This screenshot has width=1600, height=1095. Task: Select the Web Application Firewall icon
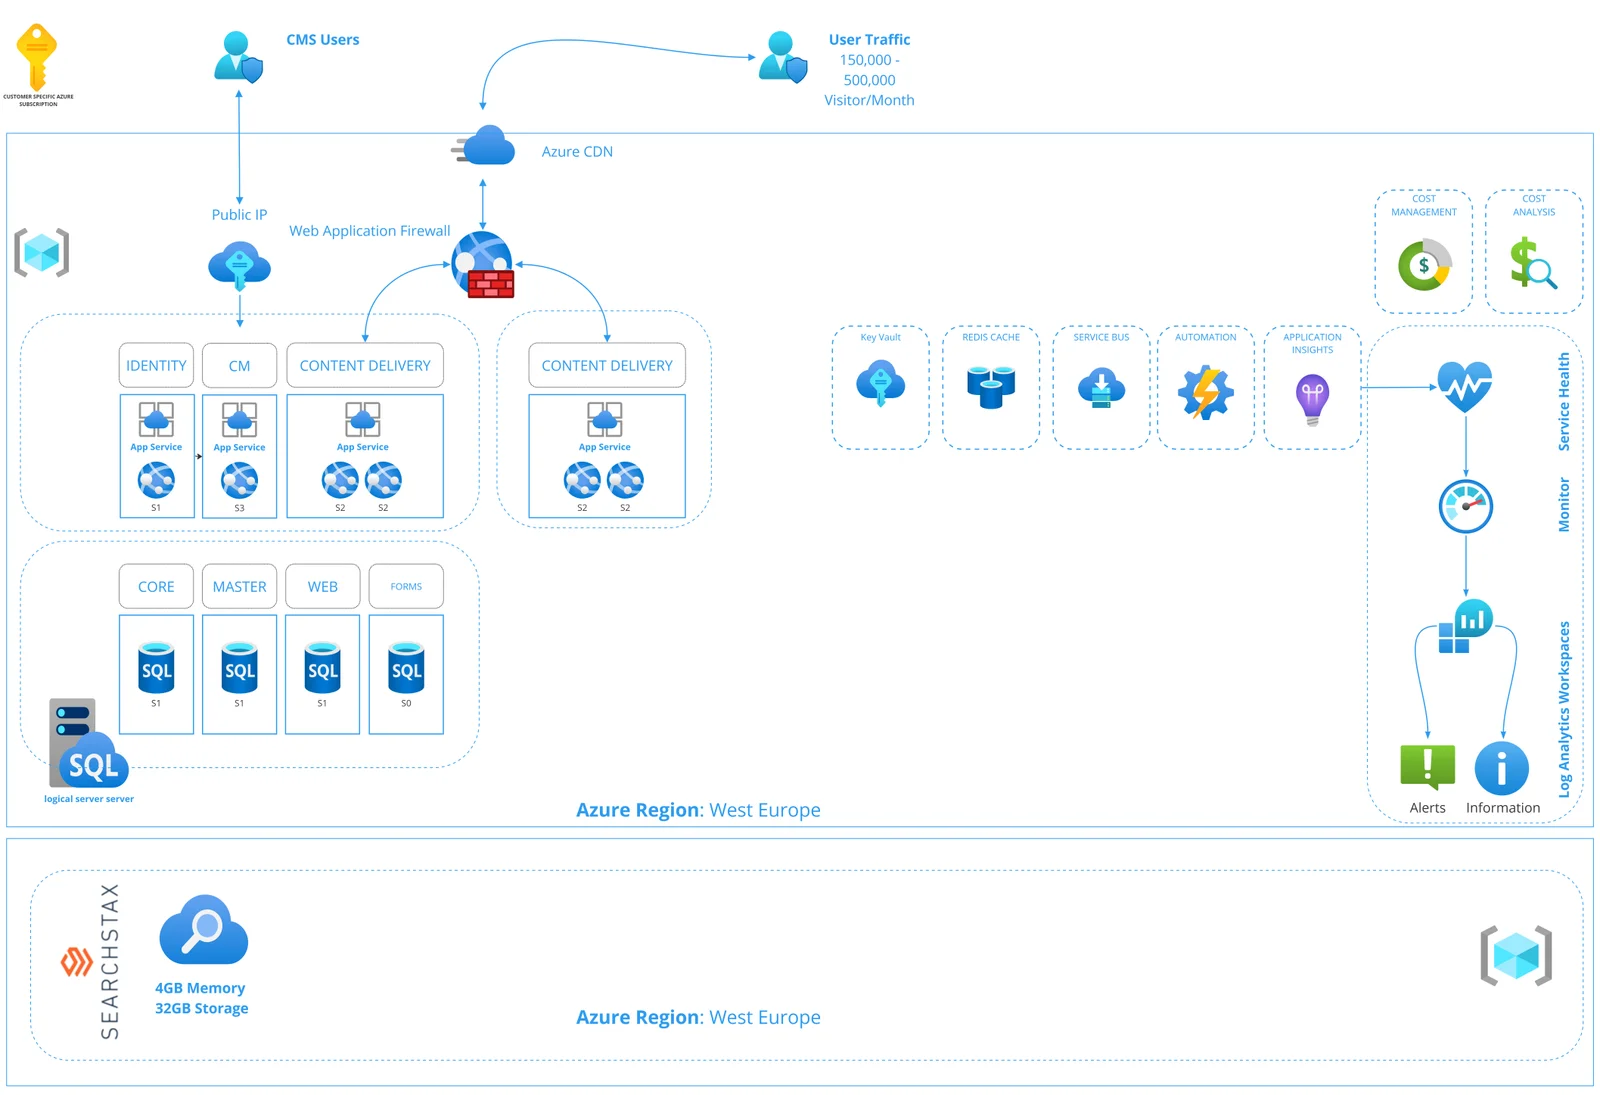[483, 265]
